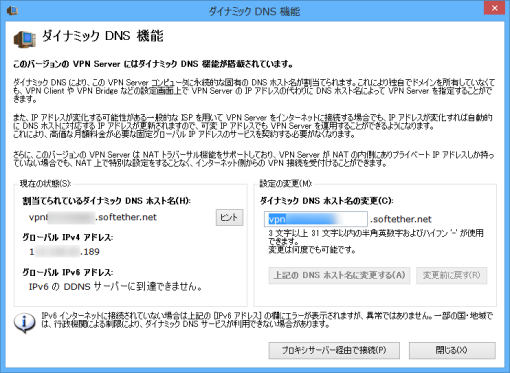The height and width of the screenshot is (373, 510).
Task: Click the 変更前に戻す(R) button
Action: coord(451,275)
